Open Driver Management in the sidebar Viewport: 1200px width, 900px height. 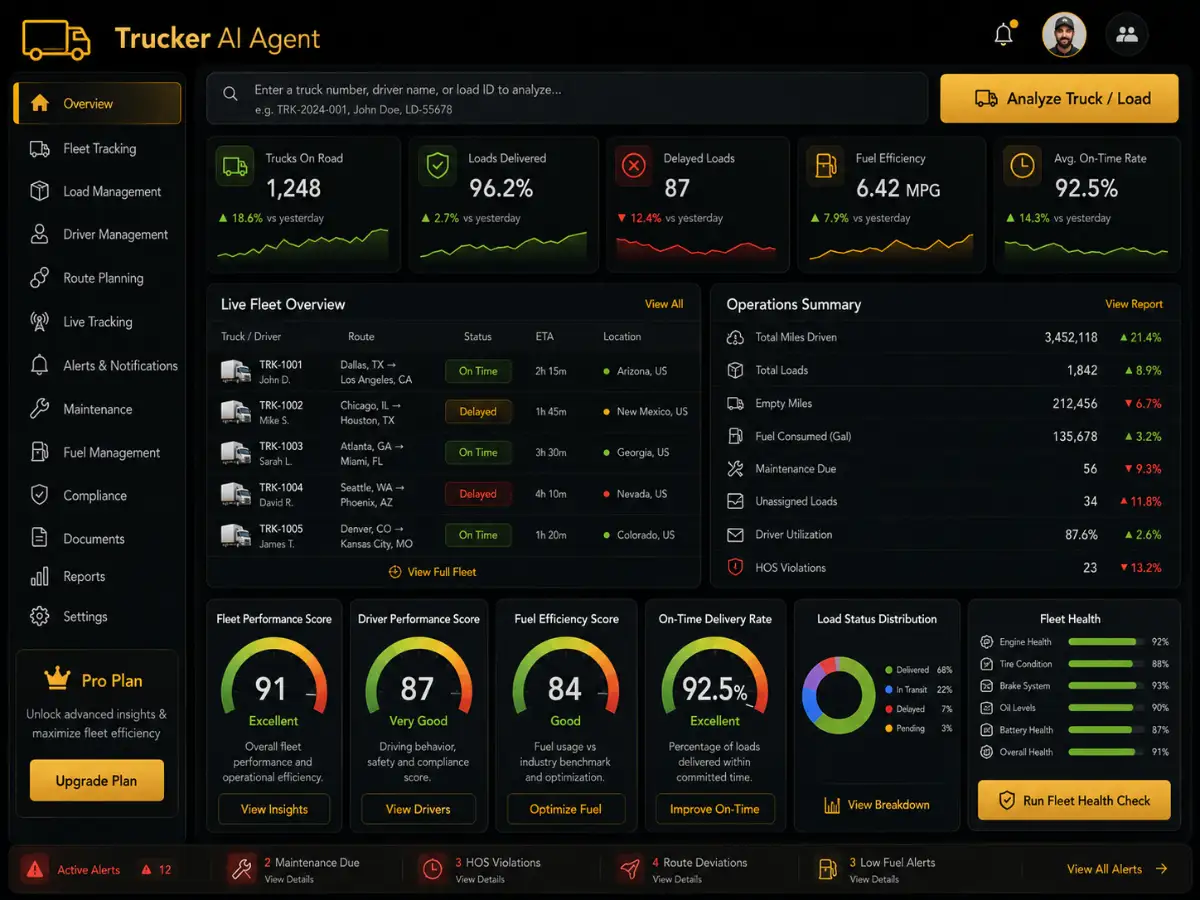point(97,234)
